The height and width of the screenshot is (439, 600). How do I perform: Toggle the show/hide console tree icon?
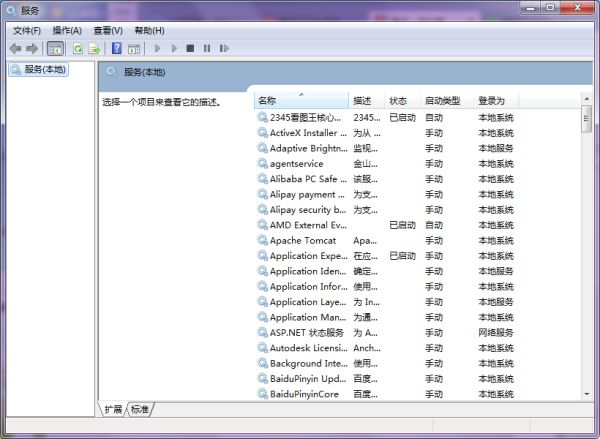click(x=55, y=49)
